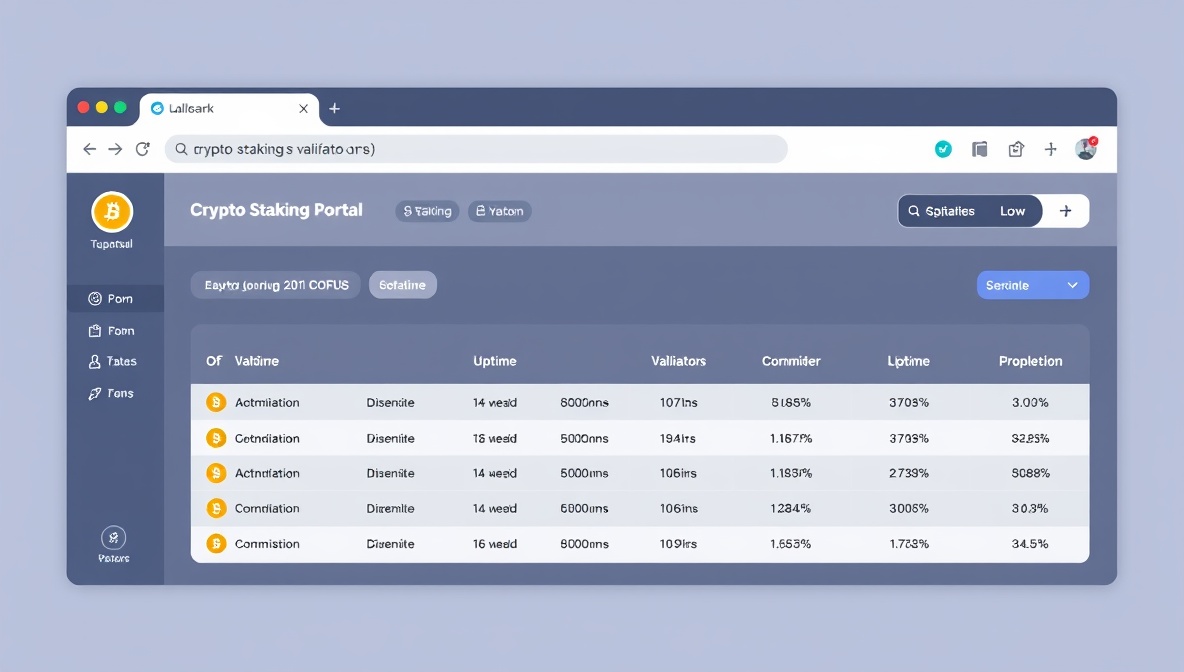The image size is (1184, 672).
Task: Click the Bitcoin logo in sidebar
Action: click(112, 211)
